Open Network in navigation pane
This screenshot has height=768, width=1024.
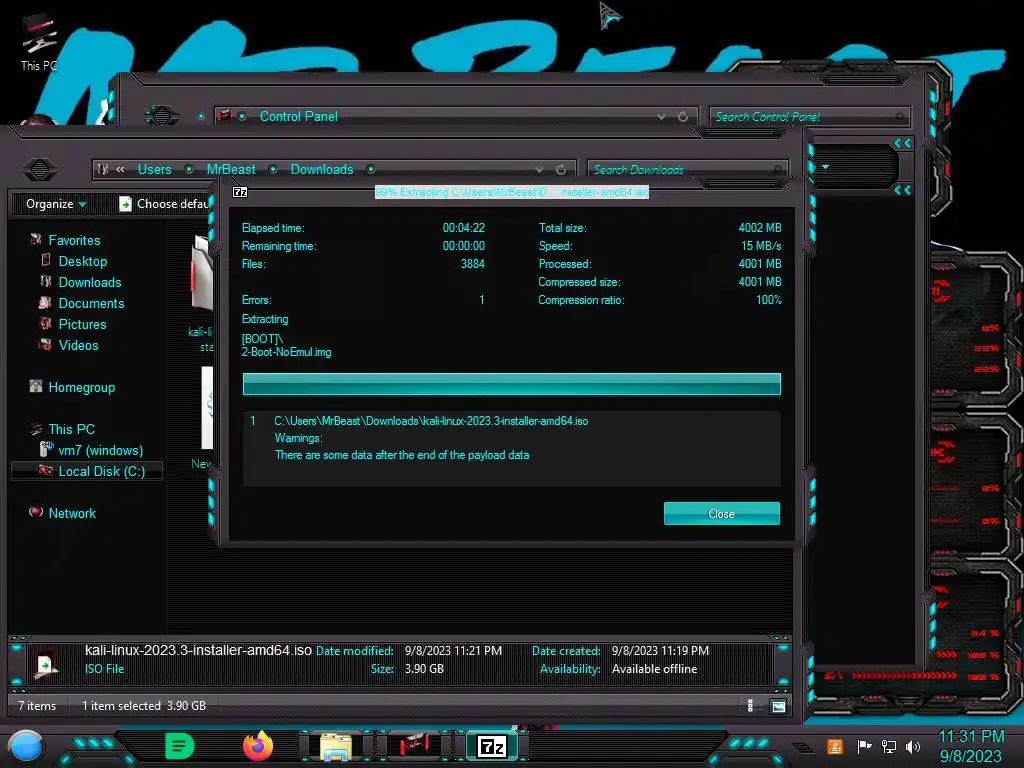(x=72, y=513)
